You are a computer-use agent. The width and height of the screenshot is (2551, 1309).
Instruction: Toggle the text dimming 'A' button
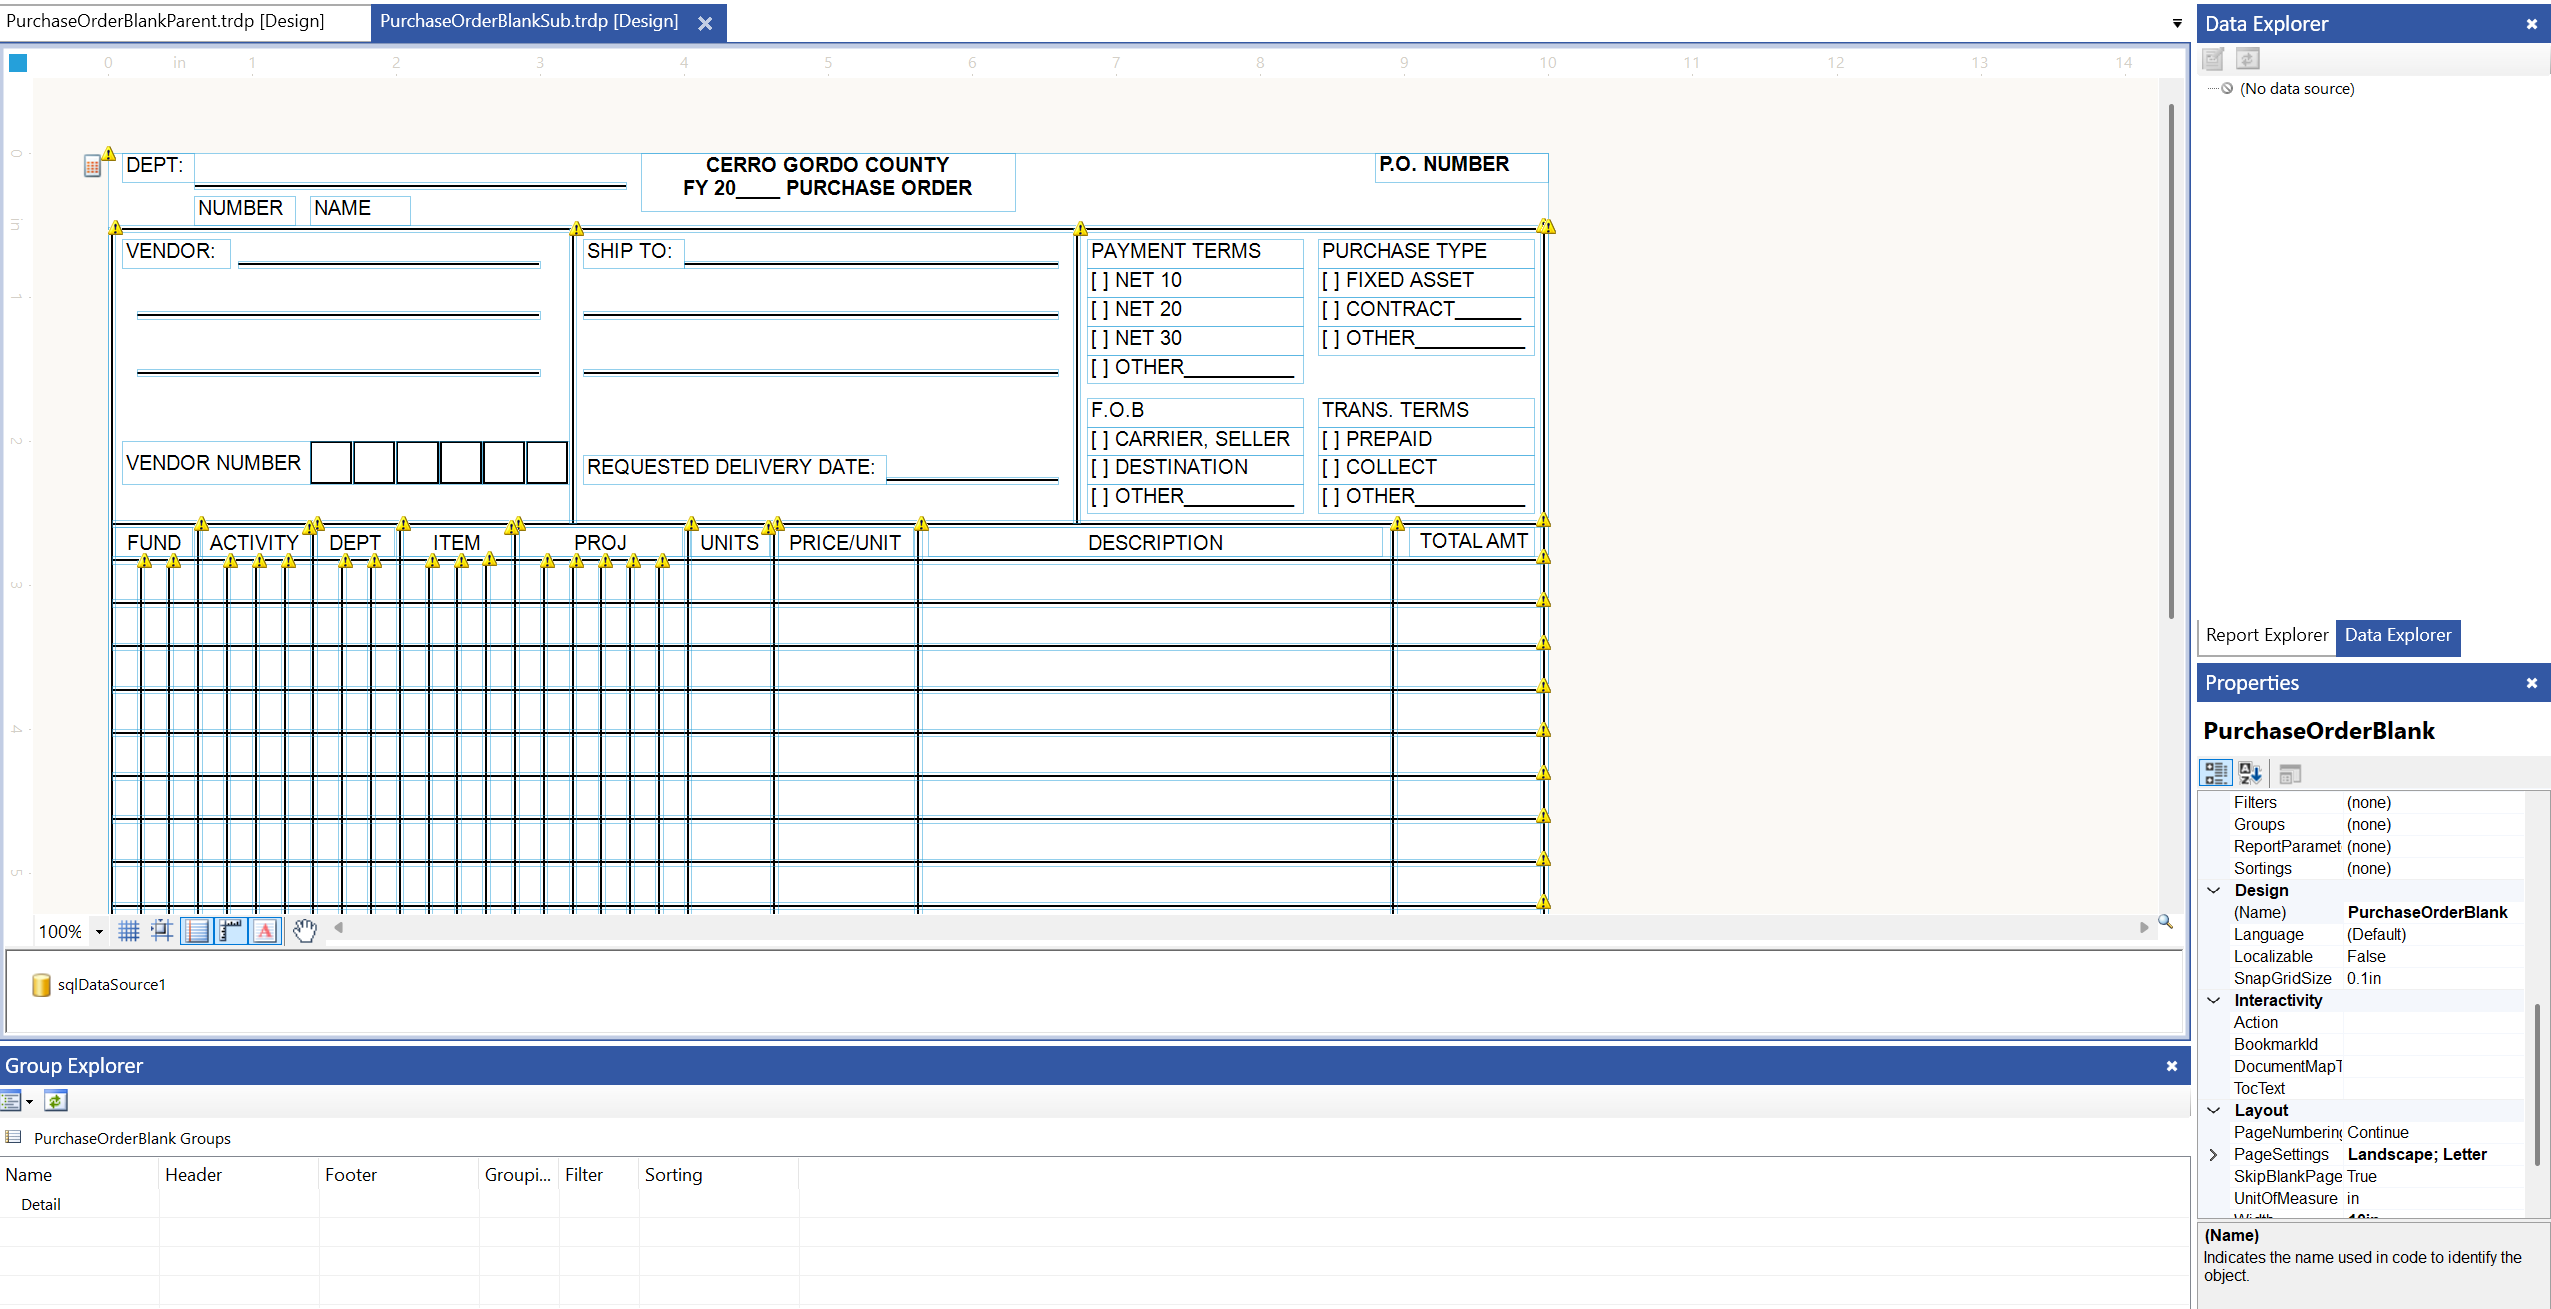pos(265,931)
